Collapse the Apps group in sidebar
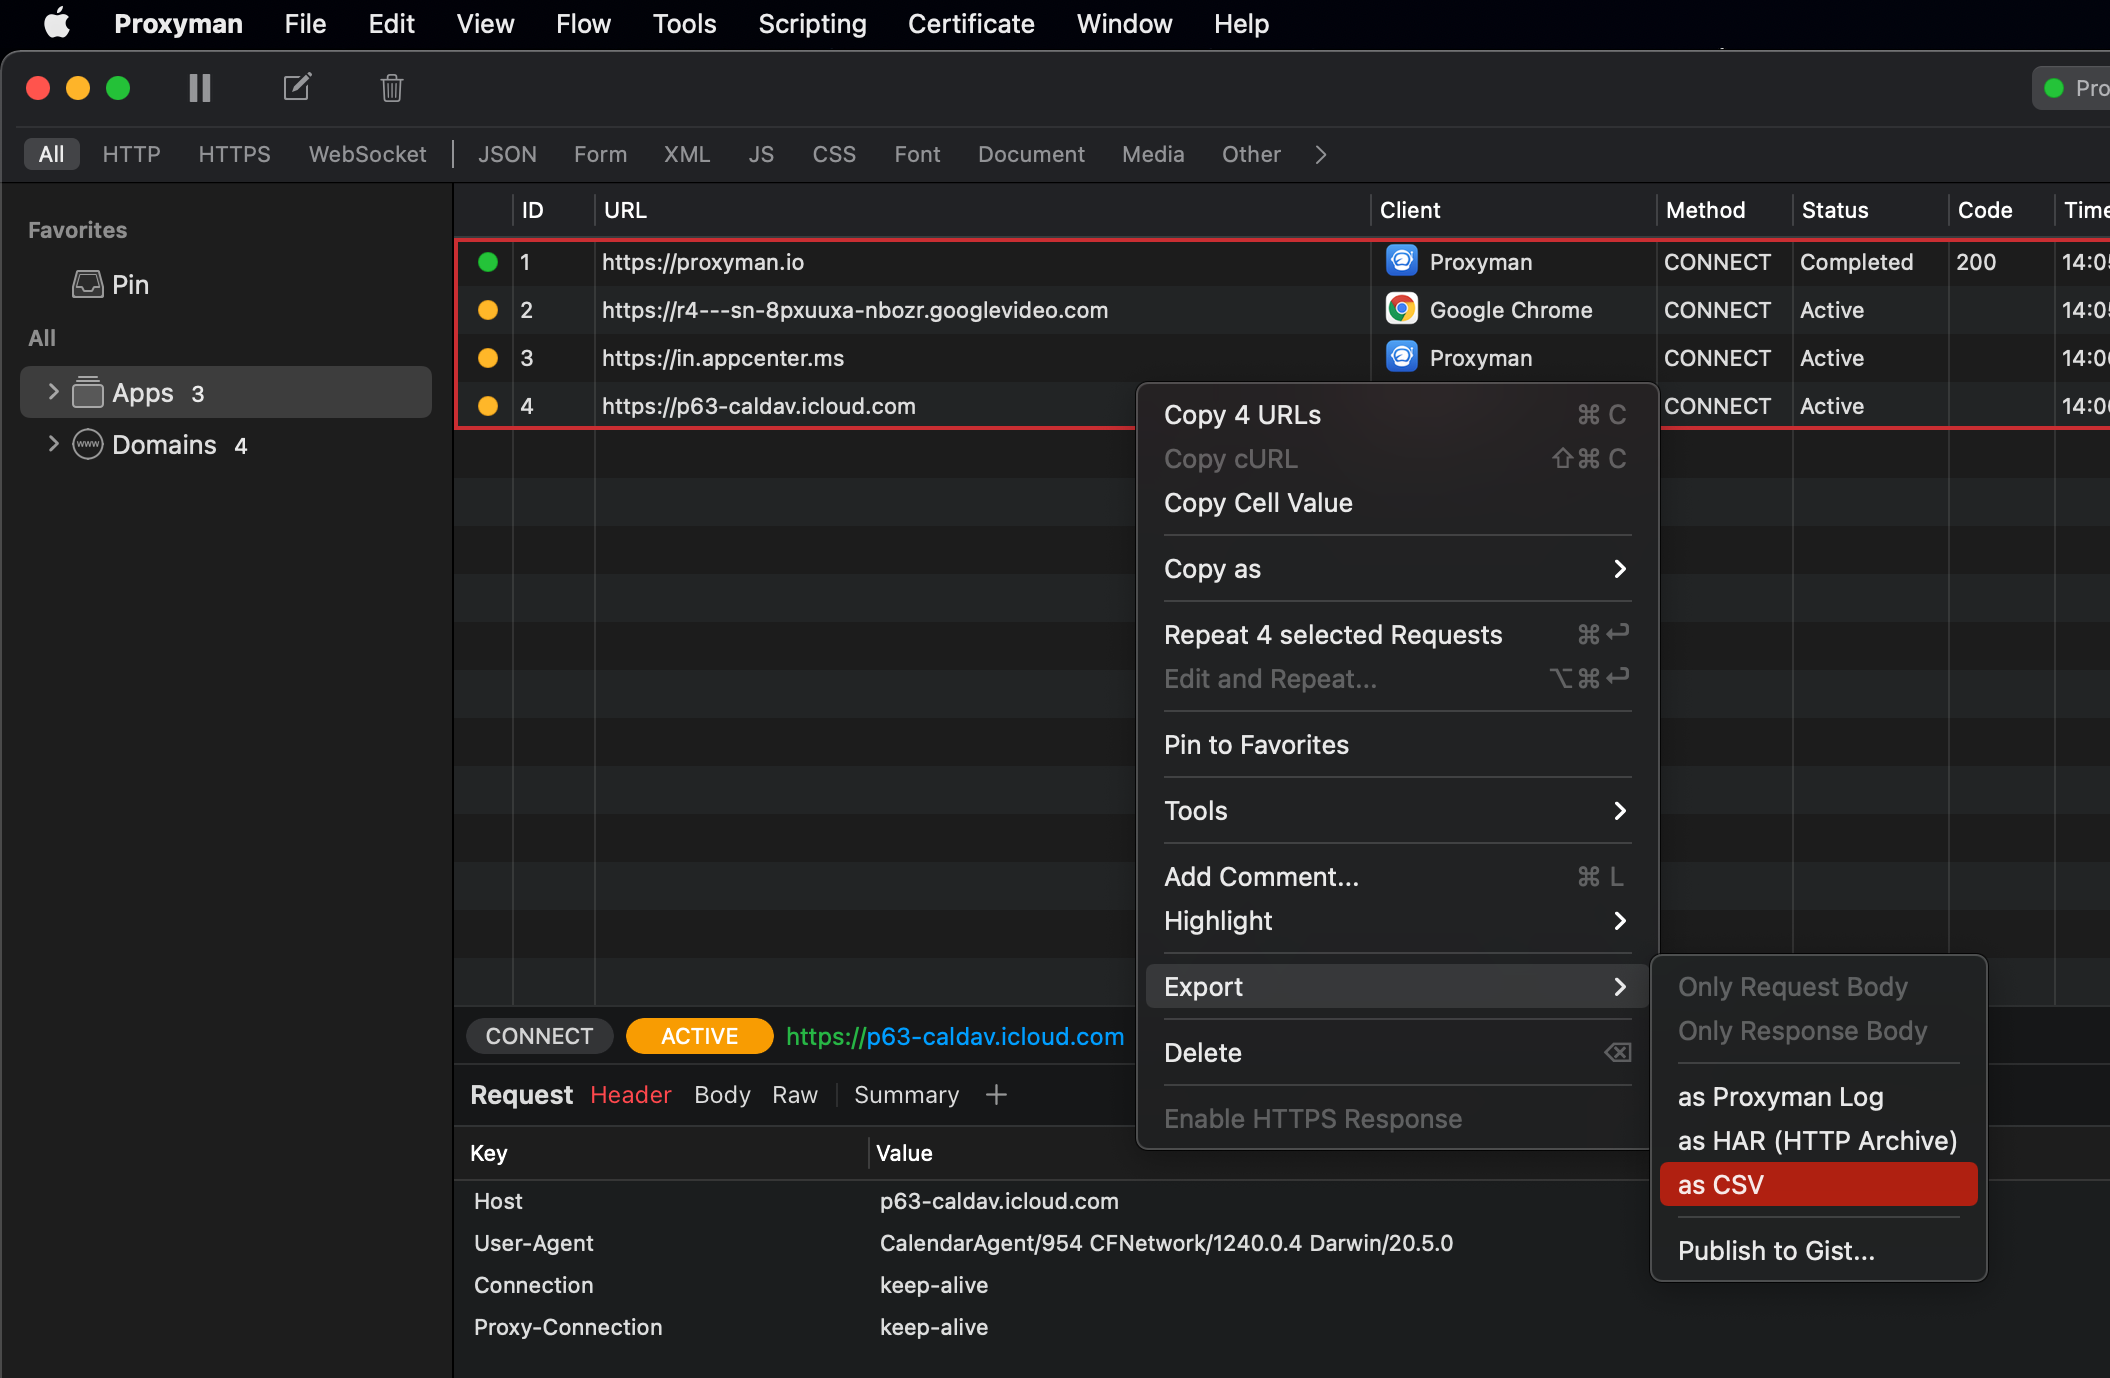The height and width of the screenshot is (1378, 2110). point(53,392)
